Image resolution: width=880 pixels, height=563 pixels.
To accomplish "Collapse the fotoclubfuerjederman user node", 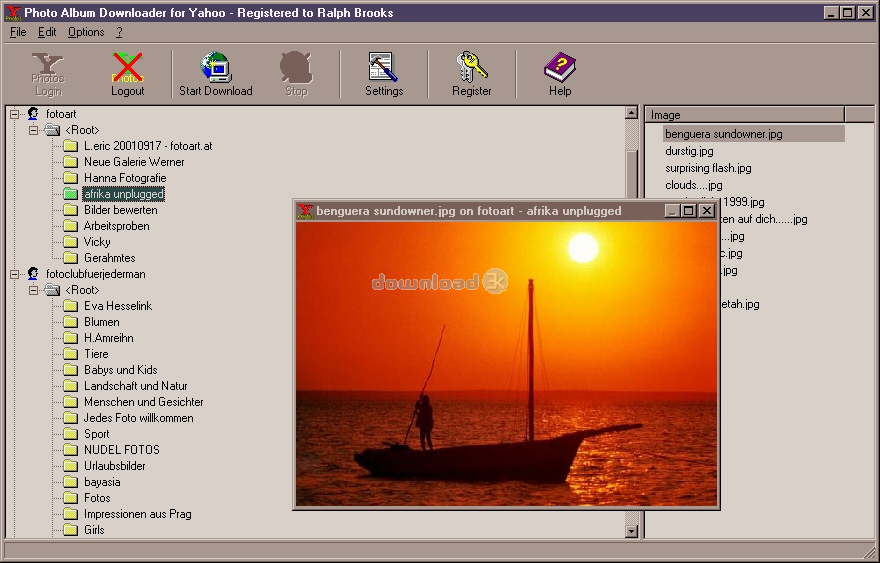I will (15, 274).
